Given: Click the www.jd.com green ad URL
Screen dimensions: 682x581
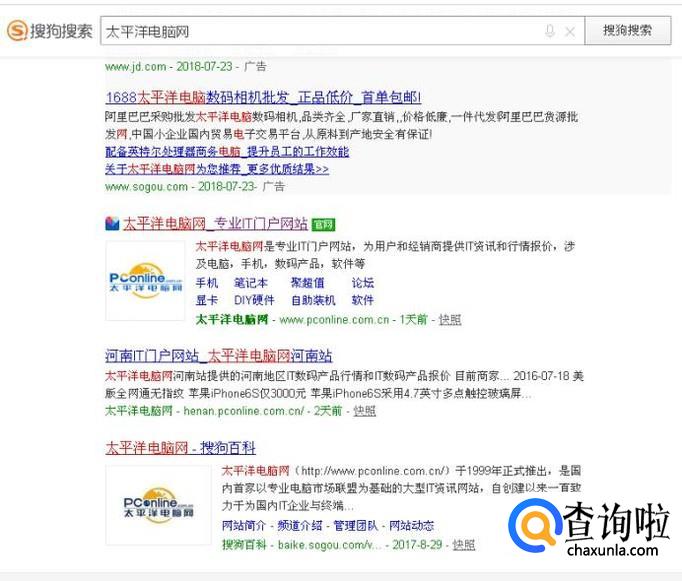Looking at the screenshot, I should [x=136, y=67].
